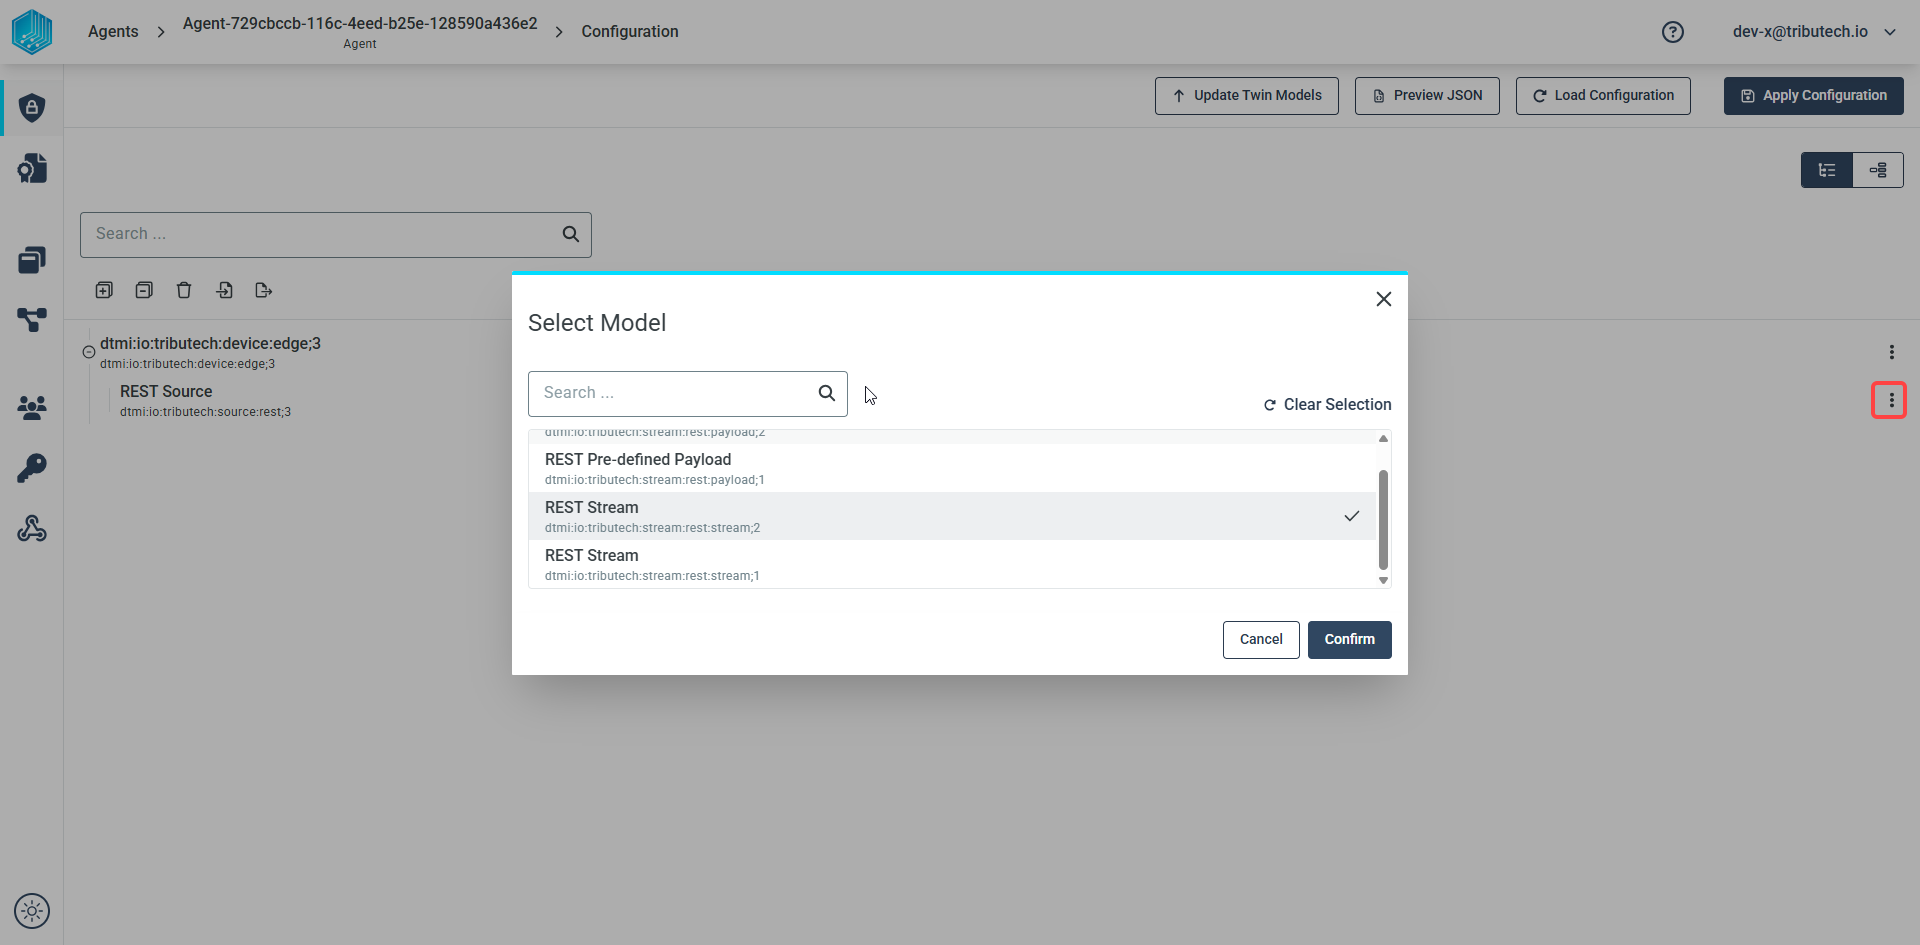Image resolution: width=1920 pixels, height=945 pixels.
Task: Toggle the theme sun icon
Action: click(32, 911)
